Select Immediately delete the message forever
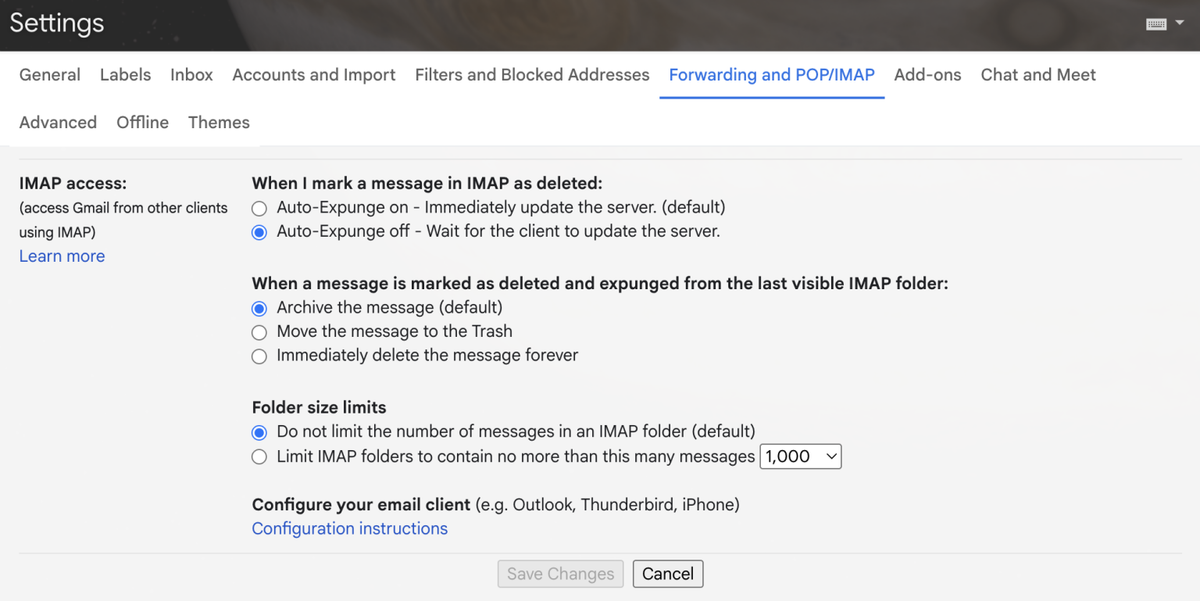The image size is (1200, 601). pos(260,356)
